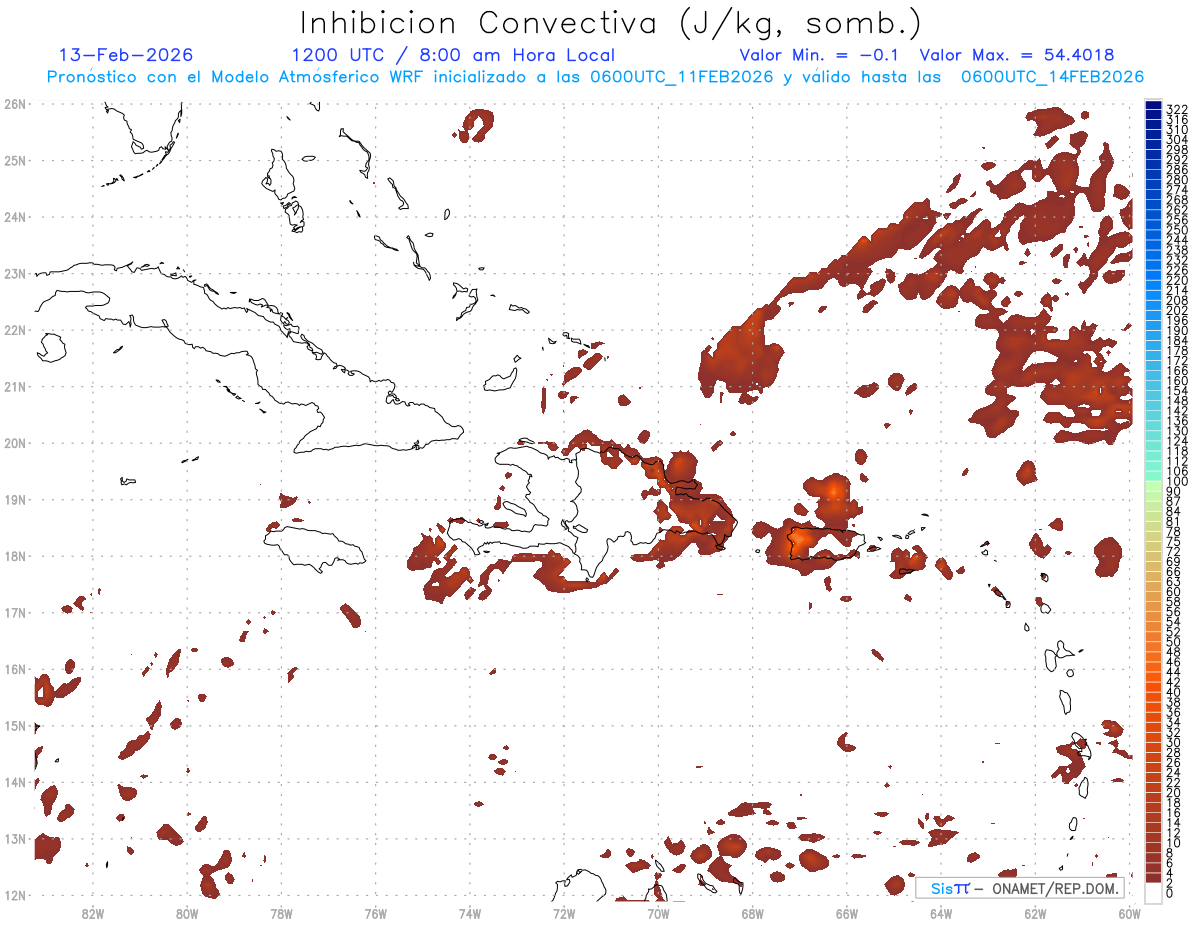Image resolution: width=1200 pixels, height=927 pixels.
Task: Click the '22N' latitude label
Action: [x=14, y=330]
